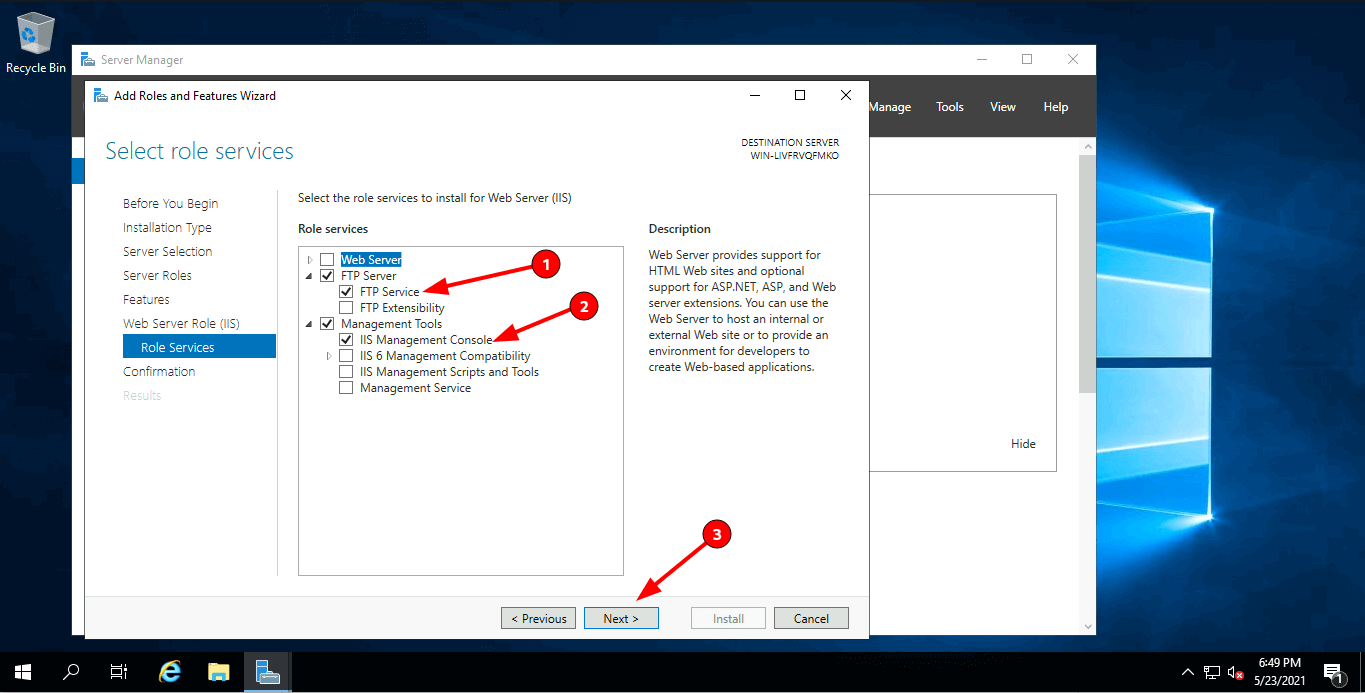
Task: Cancel the wizard
Action: pos(811,618)
